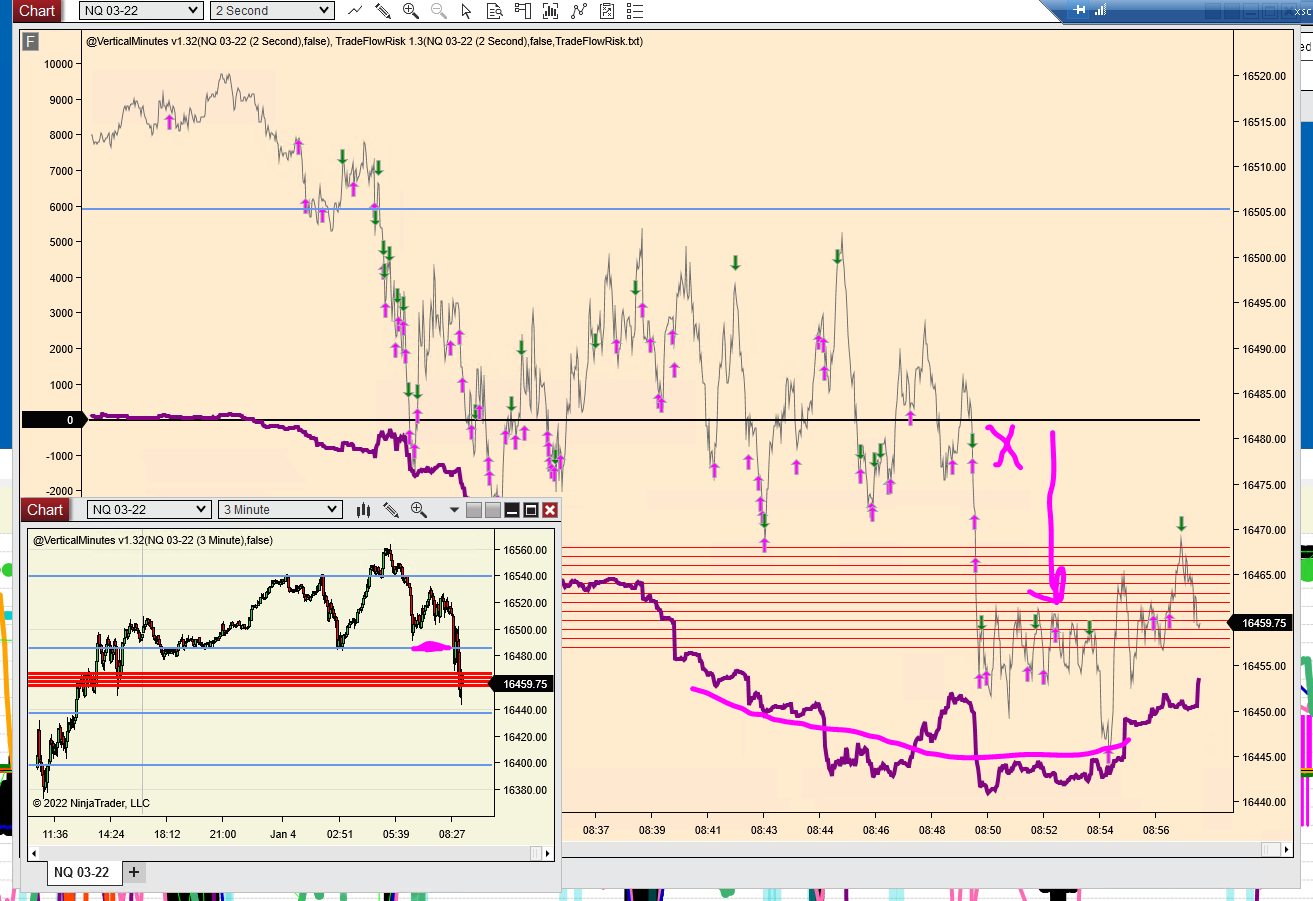Open the 3 Minute interval dropdown
This screenshot has height=901, width=1313.
280,510
